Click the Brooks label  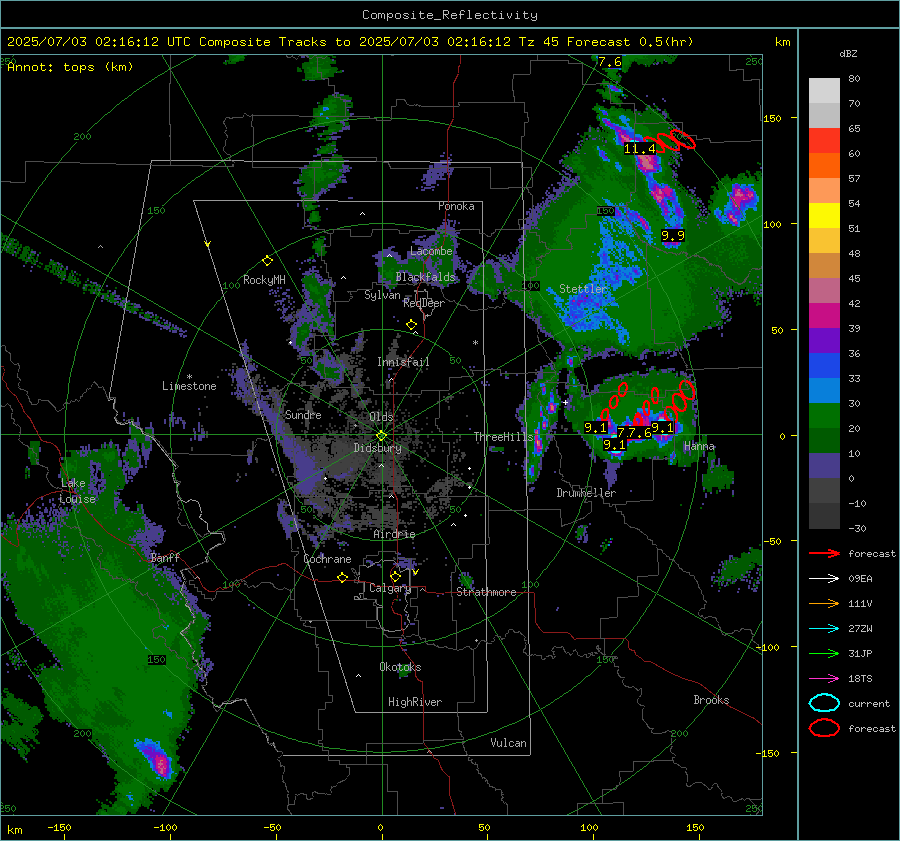[711, 700]
